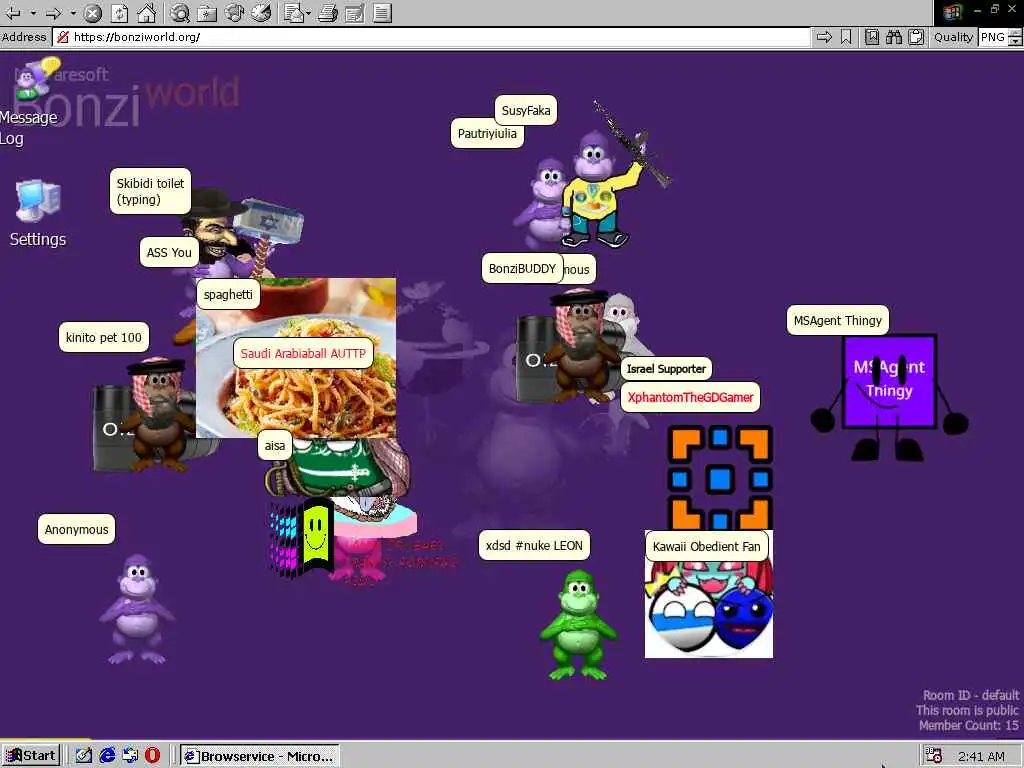Viewport: 1024px width, 768px height.
Task: Click the 'Skibidi toilet (typing)' bubble
Action: (x=150, y=191)
